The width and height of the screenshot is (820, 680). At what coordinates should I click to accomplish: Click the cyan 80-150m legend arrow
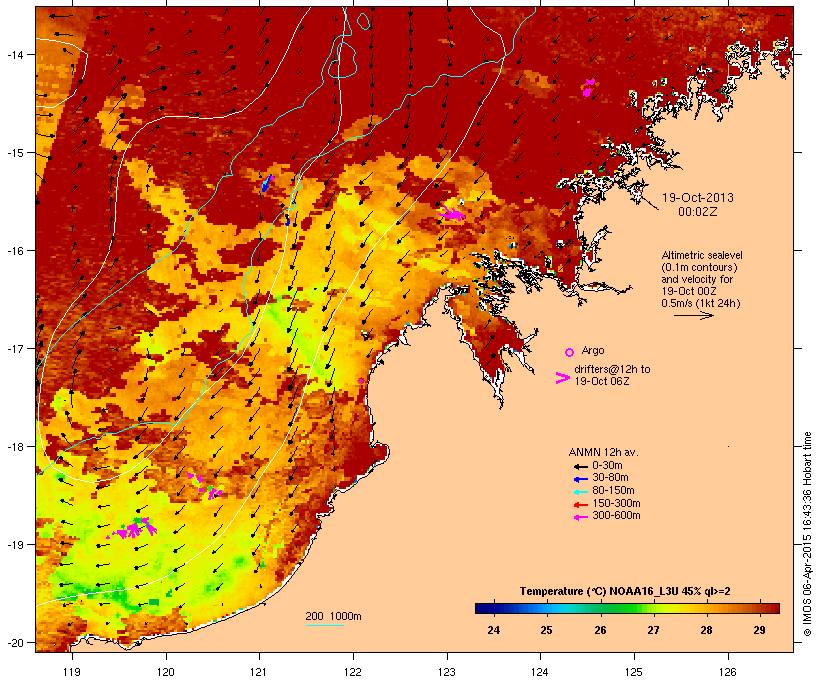(581, 492)
